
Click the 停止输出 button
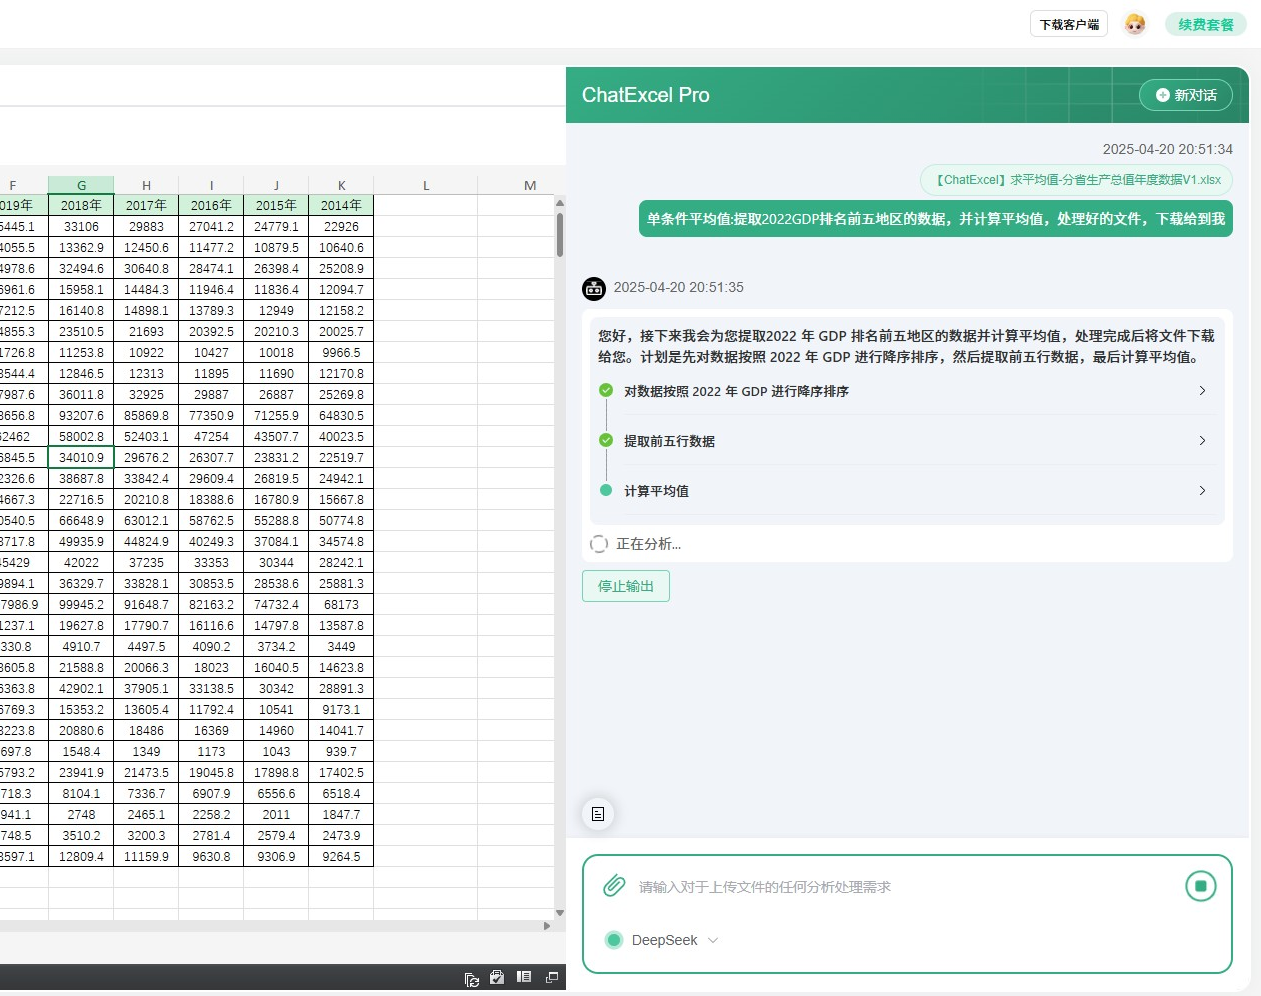pos(626,586)
